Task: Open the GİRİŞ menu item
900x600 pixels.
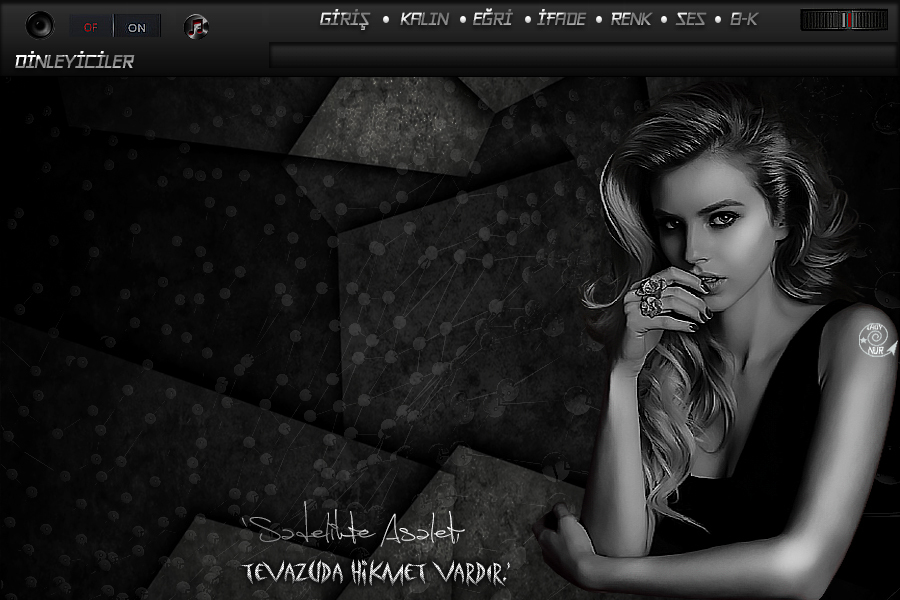Action: pyautogui.click(x=345, y=19)
